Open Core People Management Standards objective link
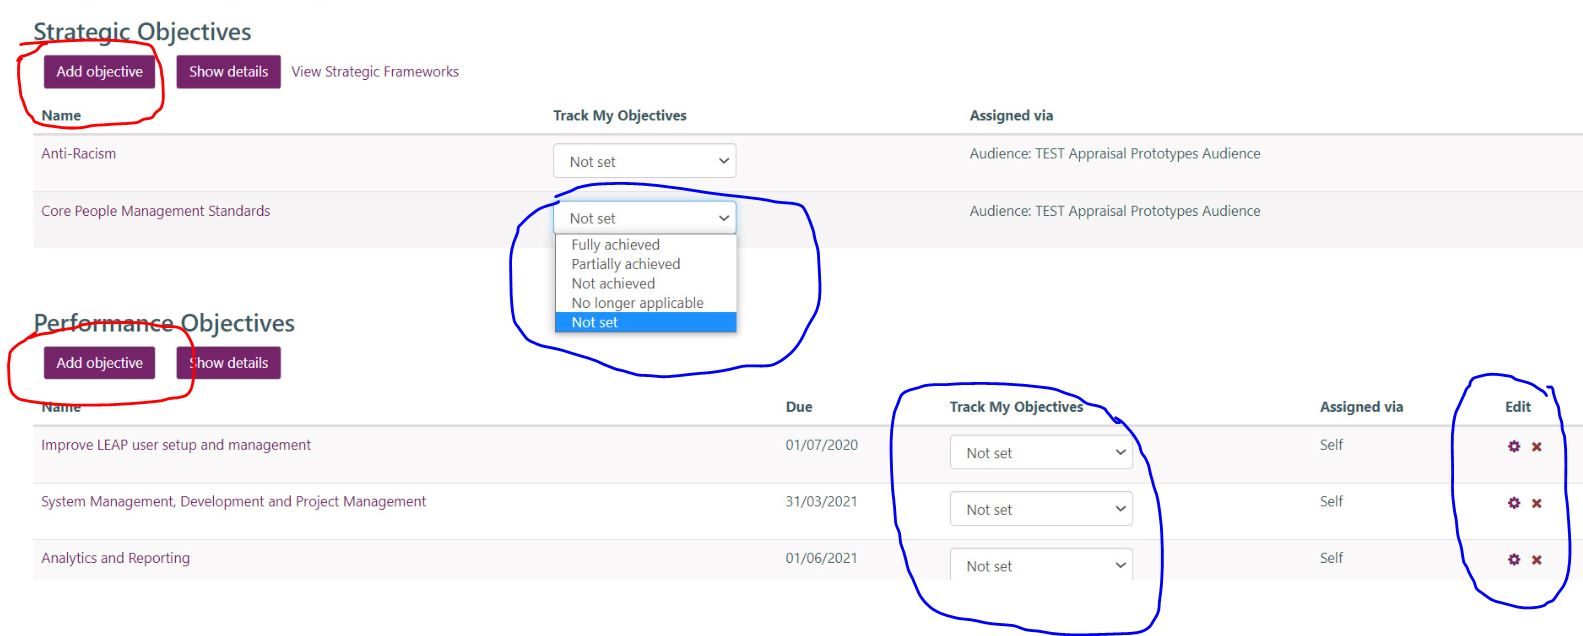This screenshot has height=636, width=1583. (x=155, y=211)
